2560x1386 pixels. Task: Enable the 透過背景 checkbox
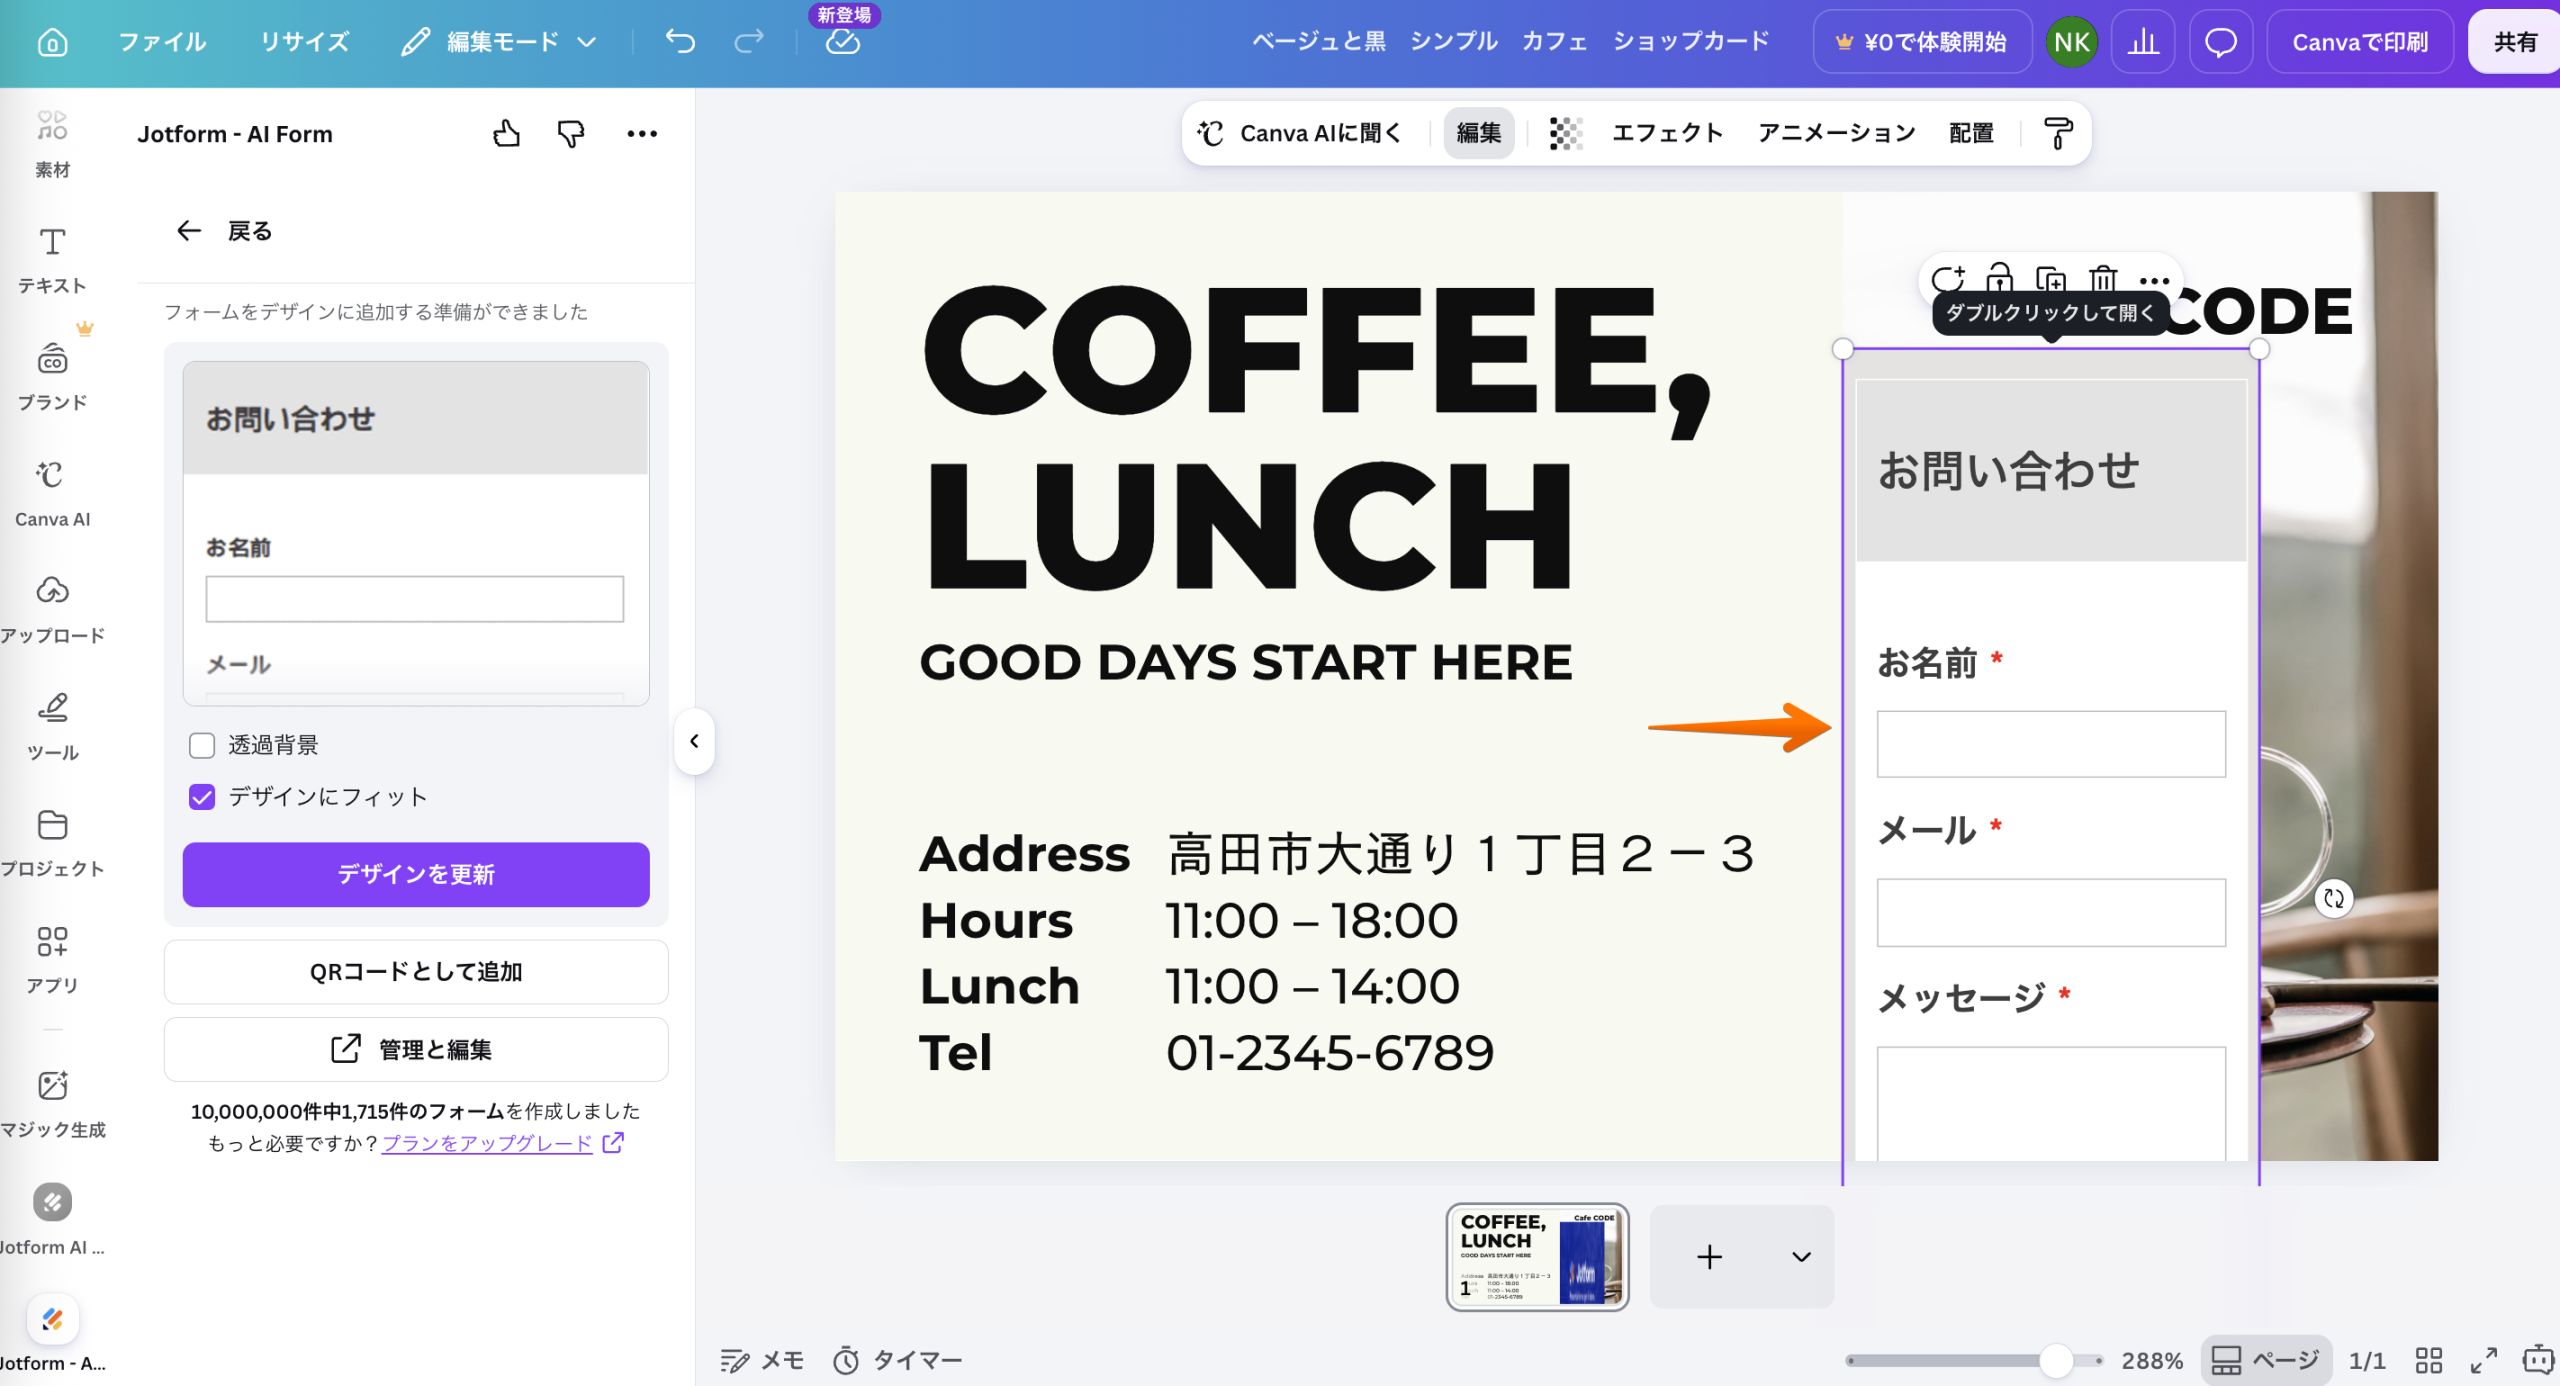pyautogui.click(x=202, y=745)
